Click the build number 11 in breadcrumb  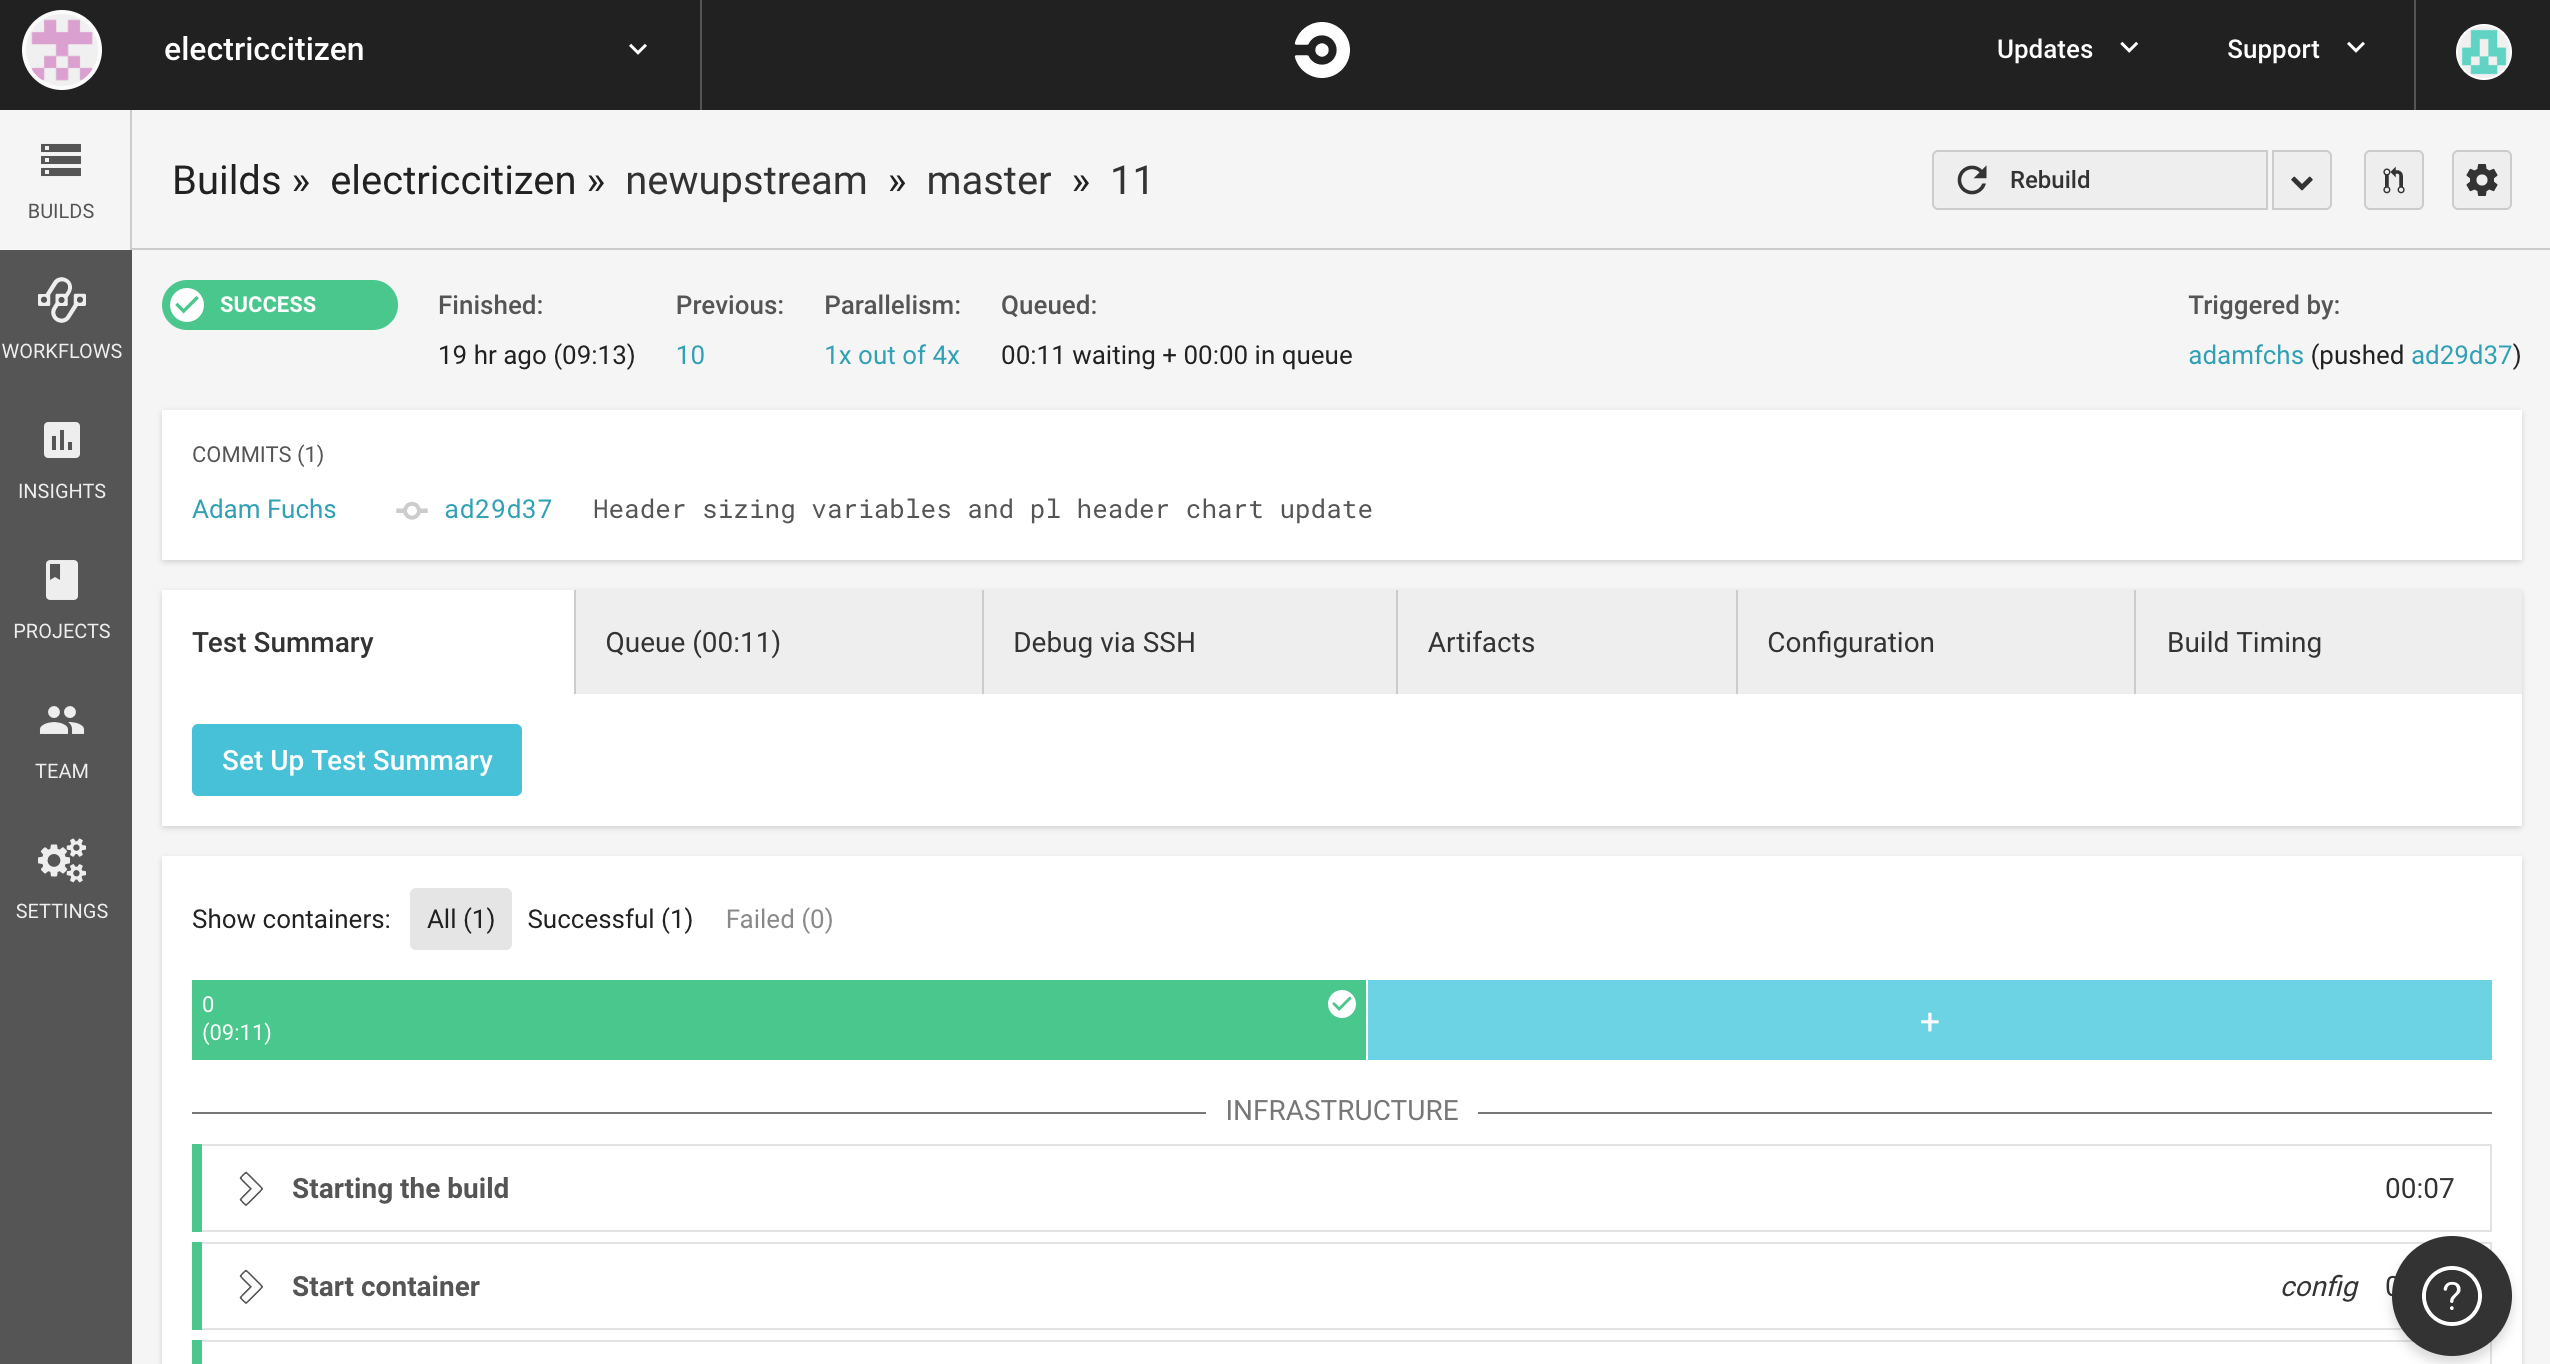coord(1131,181)
